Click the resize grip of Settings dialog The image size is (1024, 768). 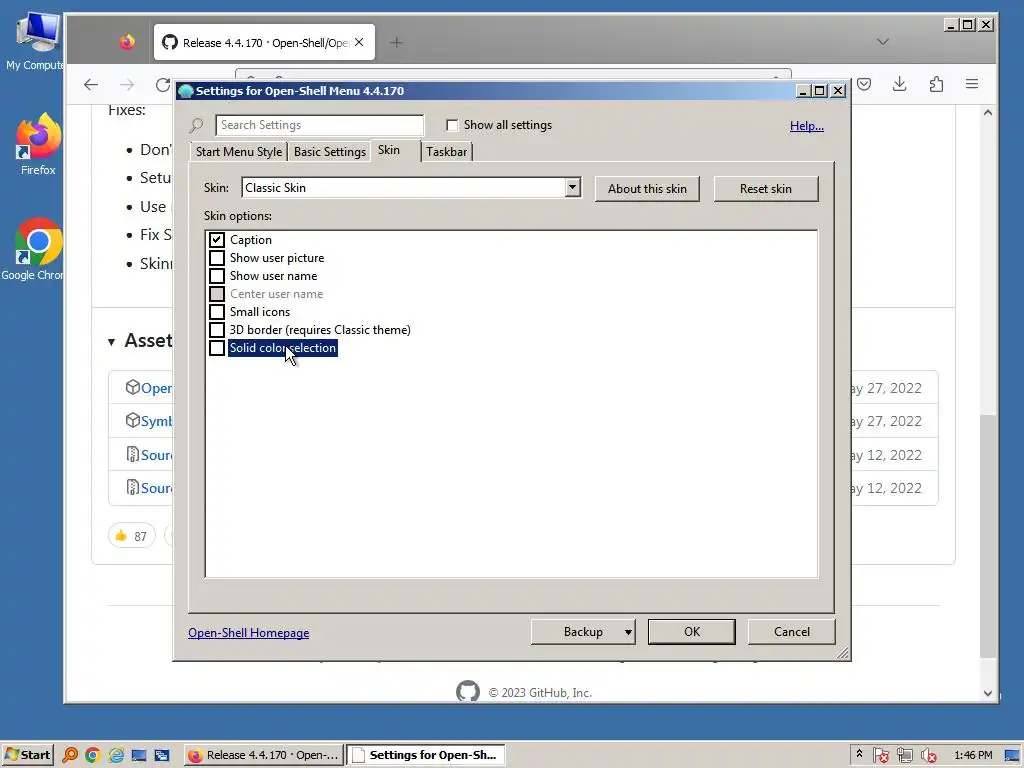(x=842, y=652)
